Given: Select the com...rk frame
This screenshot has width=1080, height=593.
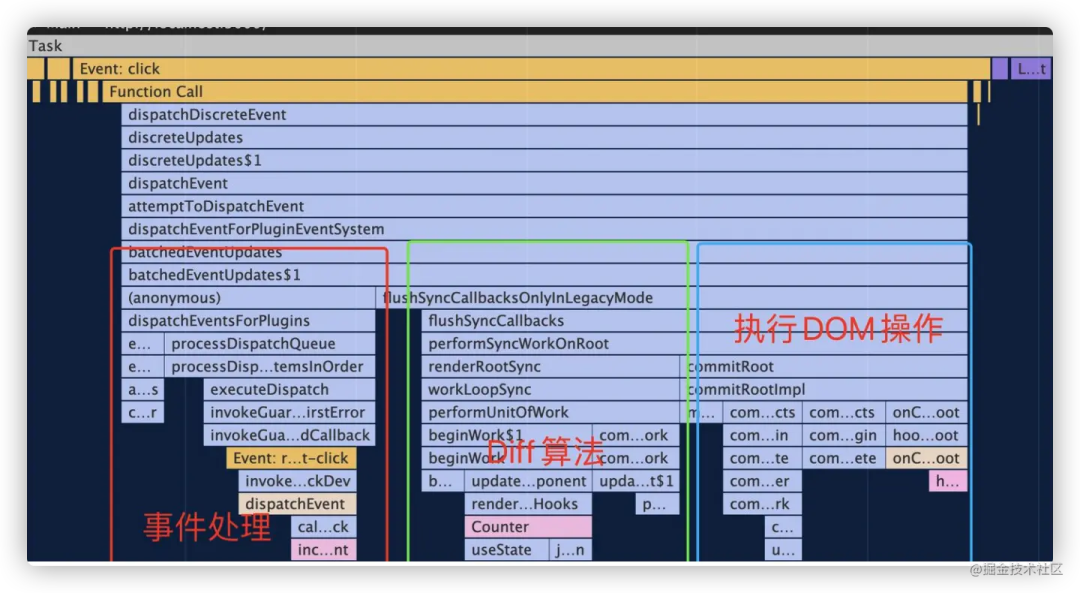Looking at the screenshot, I should point(762,503).
